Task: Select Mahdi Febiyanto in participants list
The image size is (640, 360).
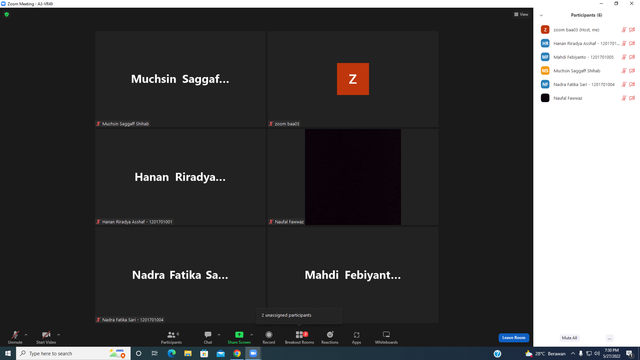Action: (587, 57)
